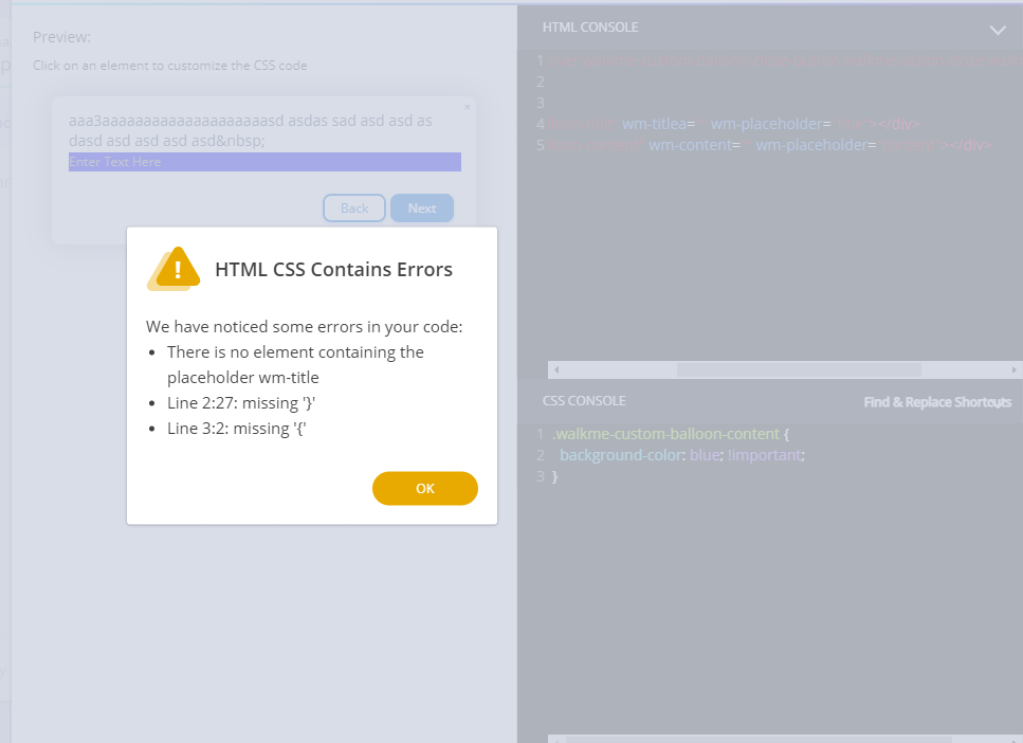The height and width of the screenshot is (743, 1023).
Task: Open the Find & Replace Shortcuts link
Action: tap(937, 402)
